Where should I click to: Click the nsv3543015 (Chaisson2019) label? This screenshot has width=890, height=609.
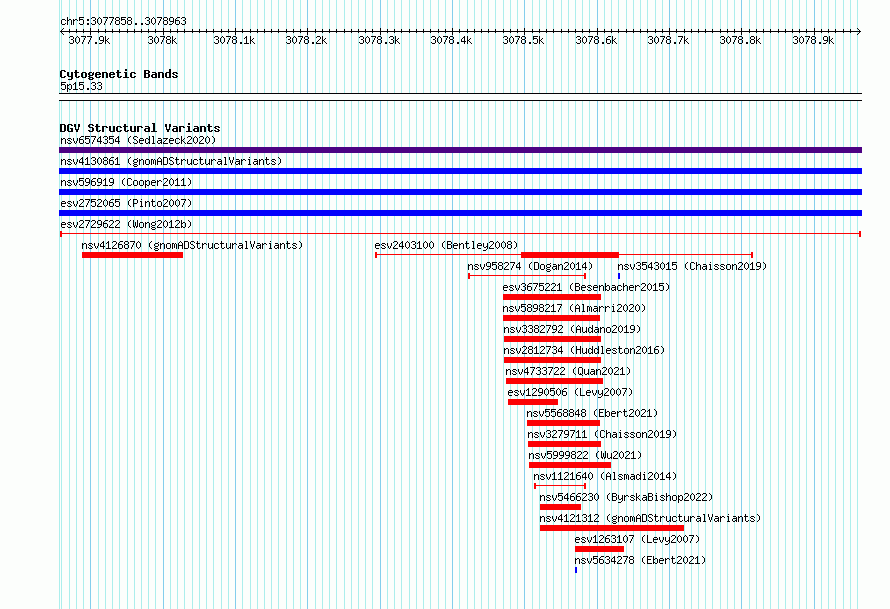click(x=692, y=266)
